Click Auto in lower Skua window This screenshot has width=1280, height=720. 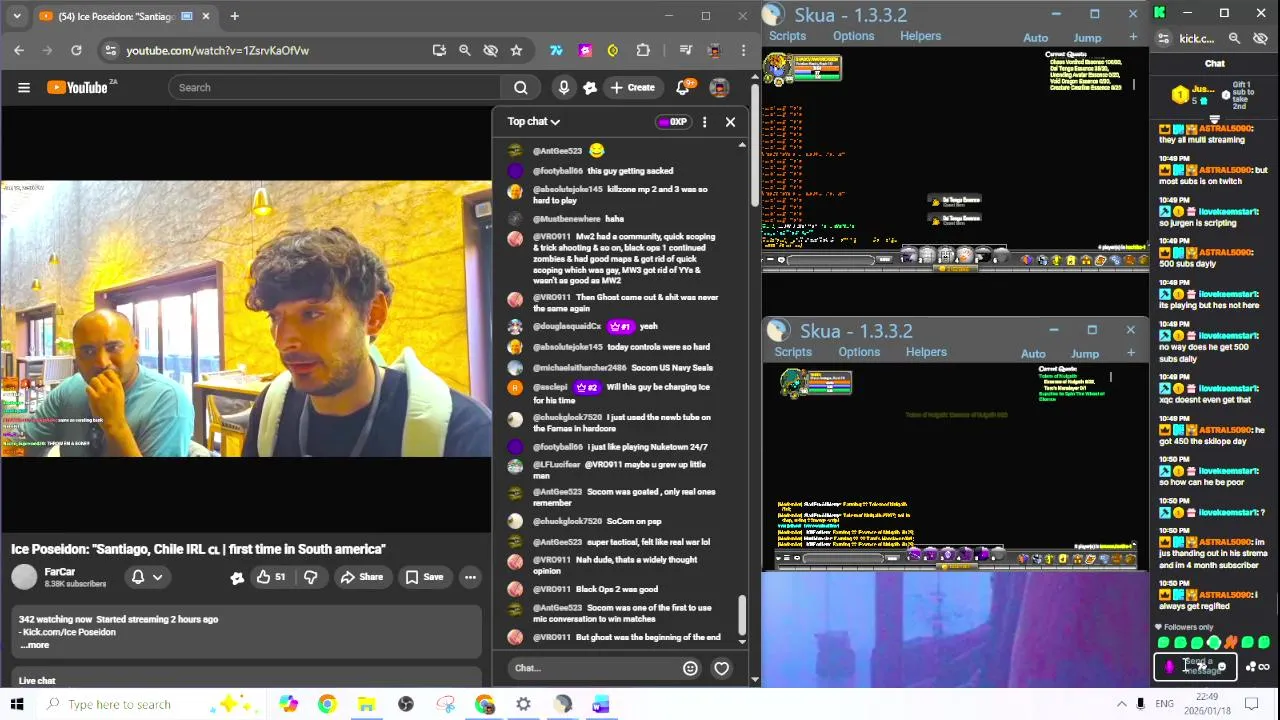pos(1033,354)
